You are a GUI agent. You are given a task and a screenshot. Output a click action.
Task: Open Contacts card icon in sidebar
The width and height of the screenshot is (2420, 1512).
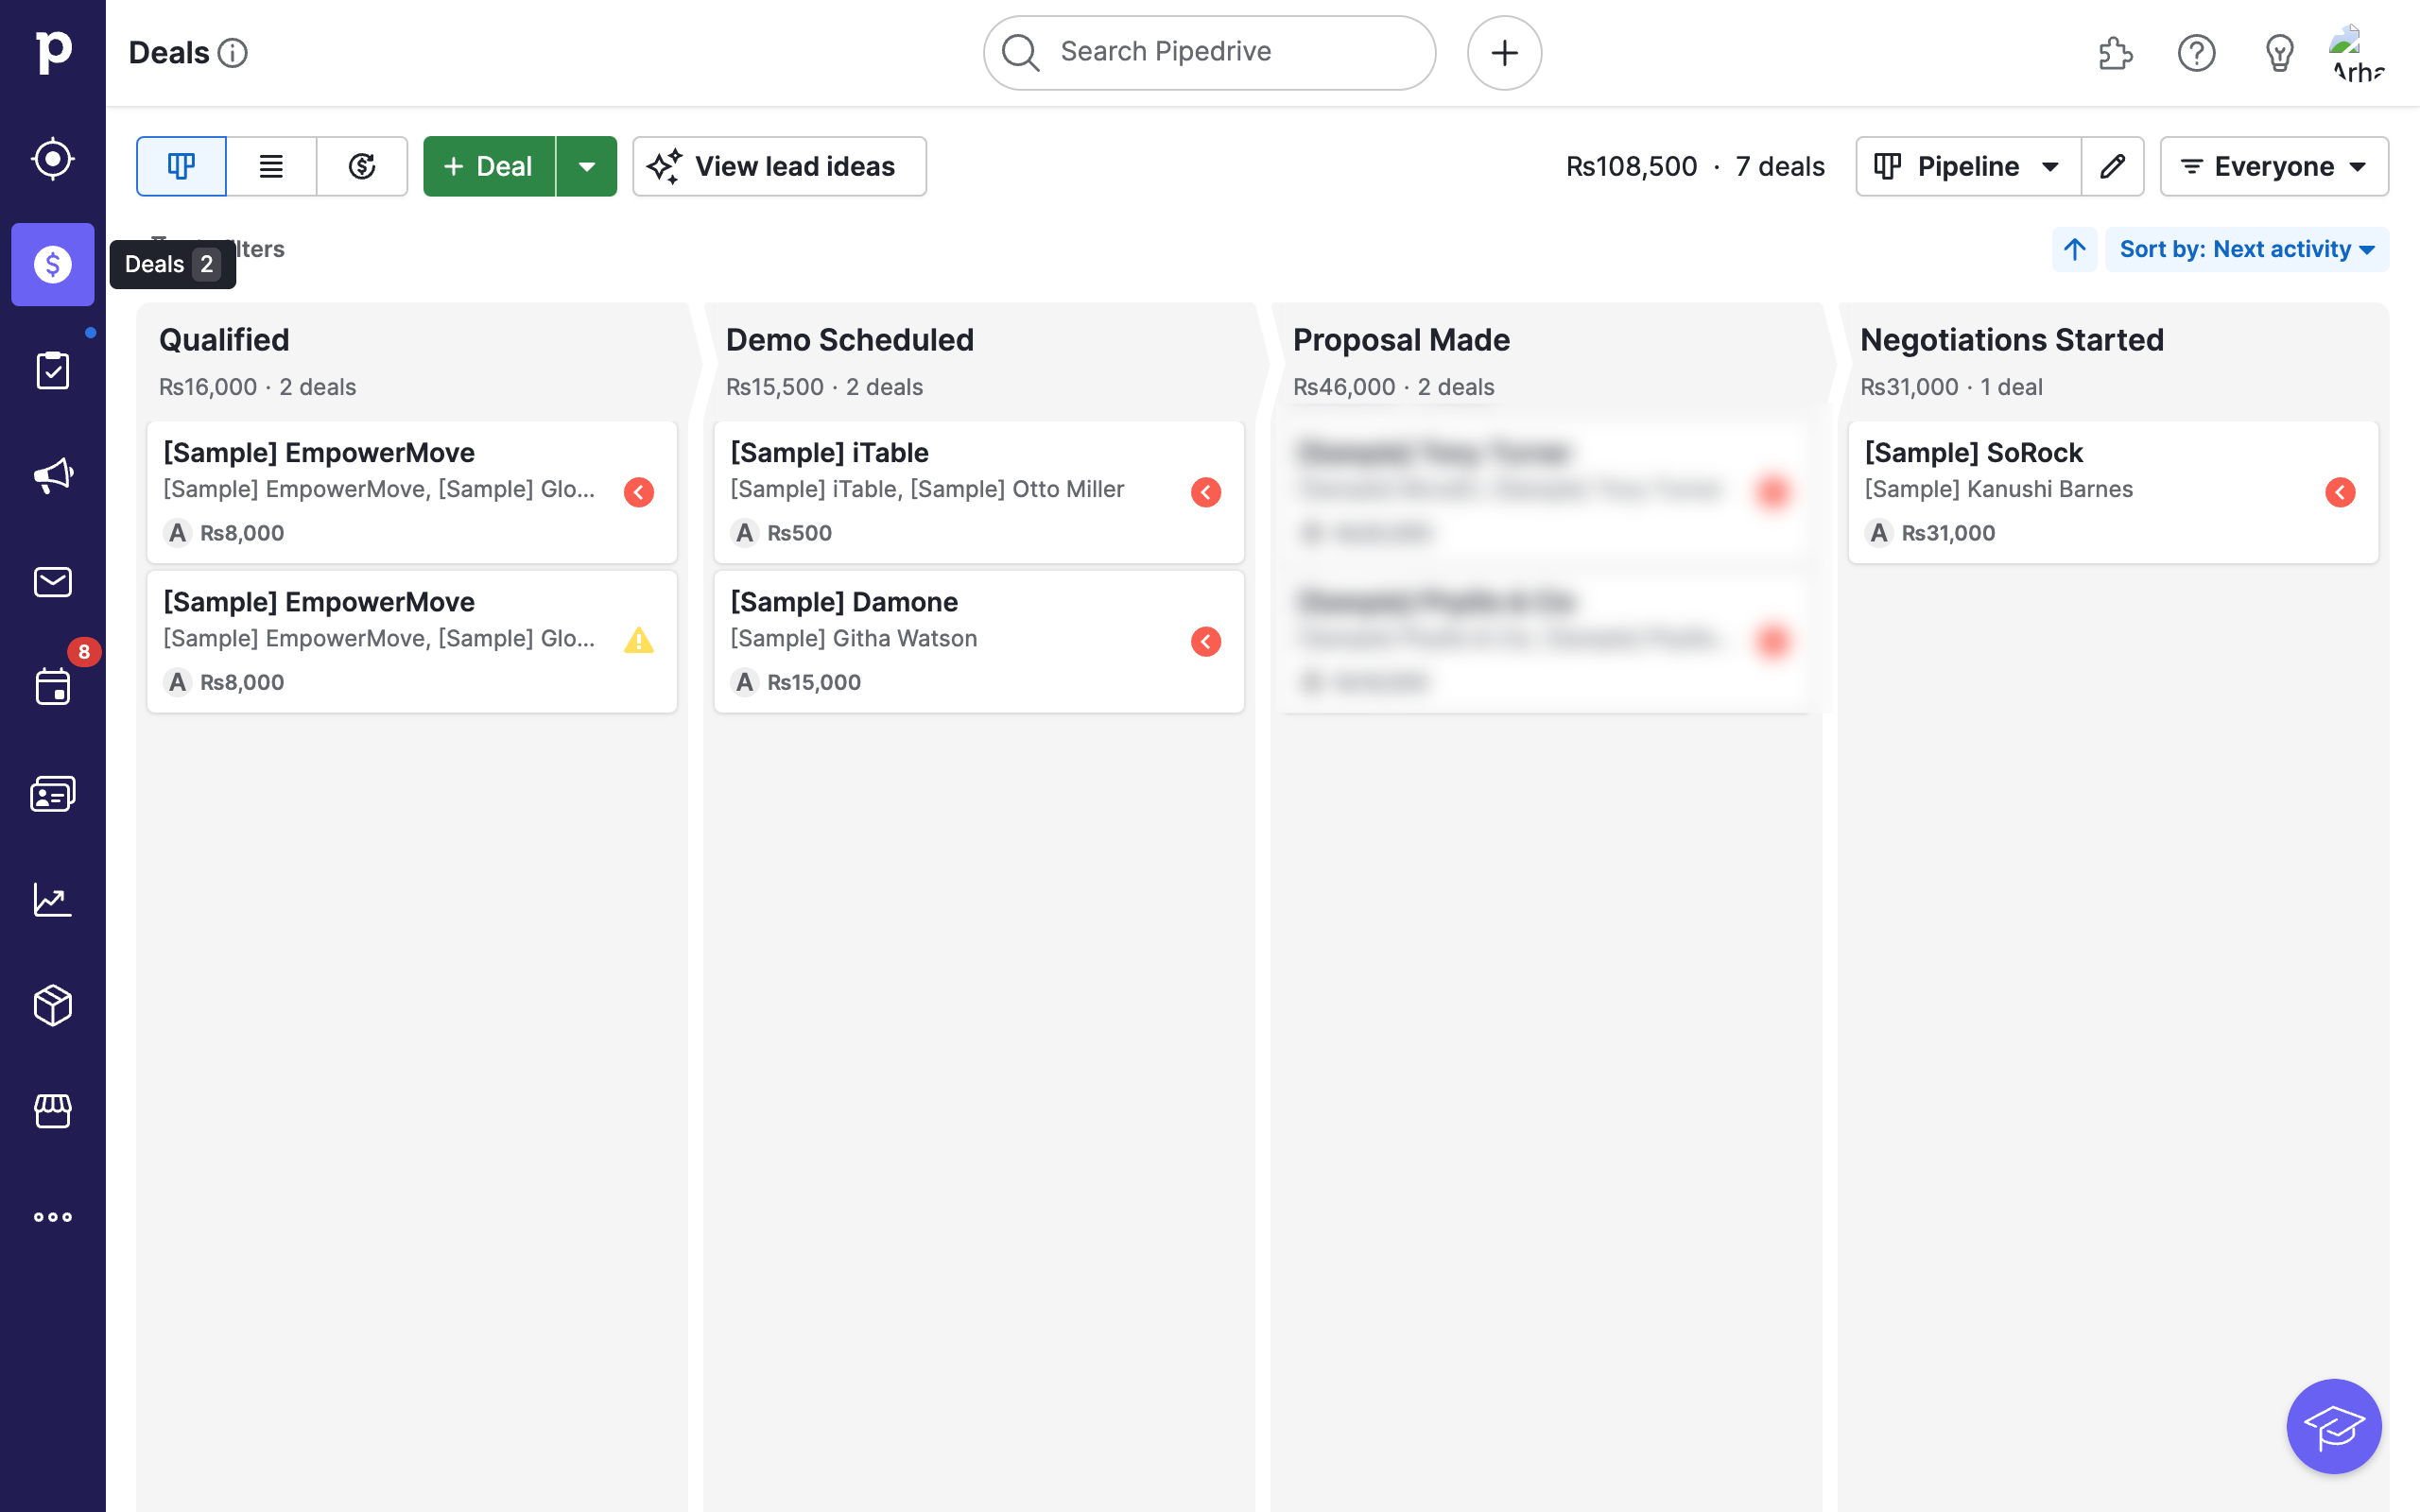pos(52,793)
